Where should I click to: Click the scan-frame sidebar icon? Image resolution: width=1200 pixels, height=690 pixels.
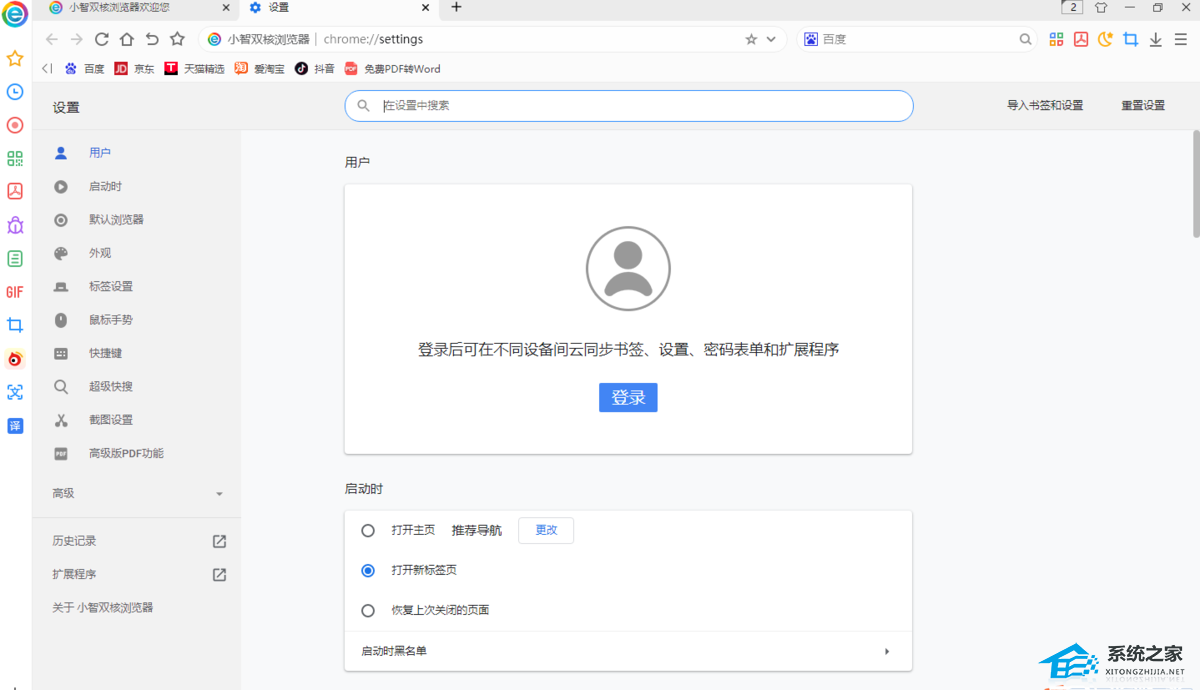15,392
